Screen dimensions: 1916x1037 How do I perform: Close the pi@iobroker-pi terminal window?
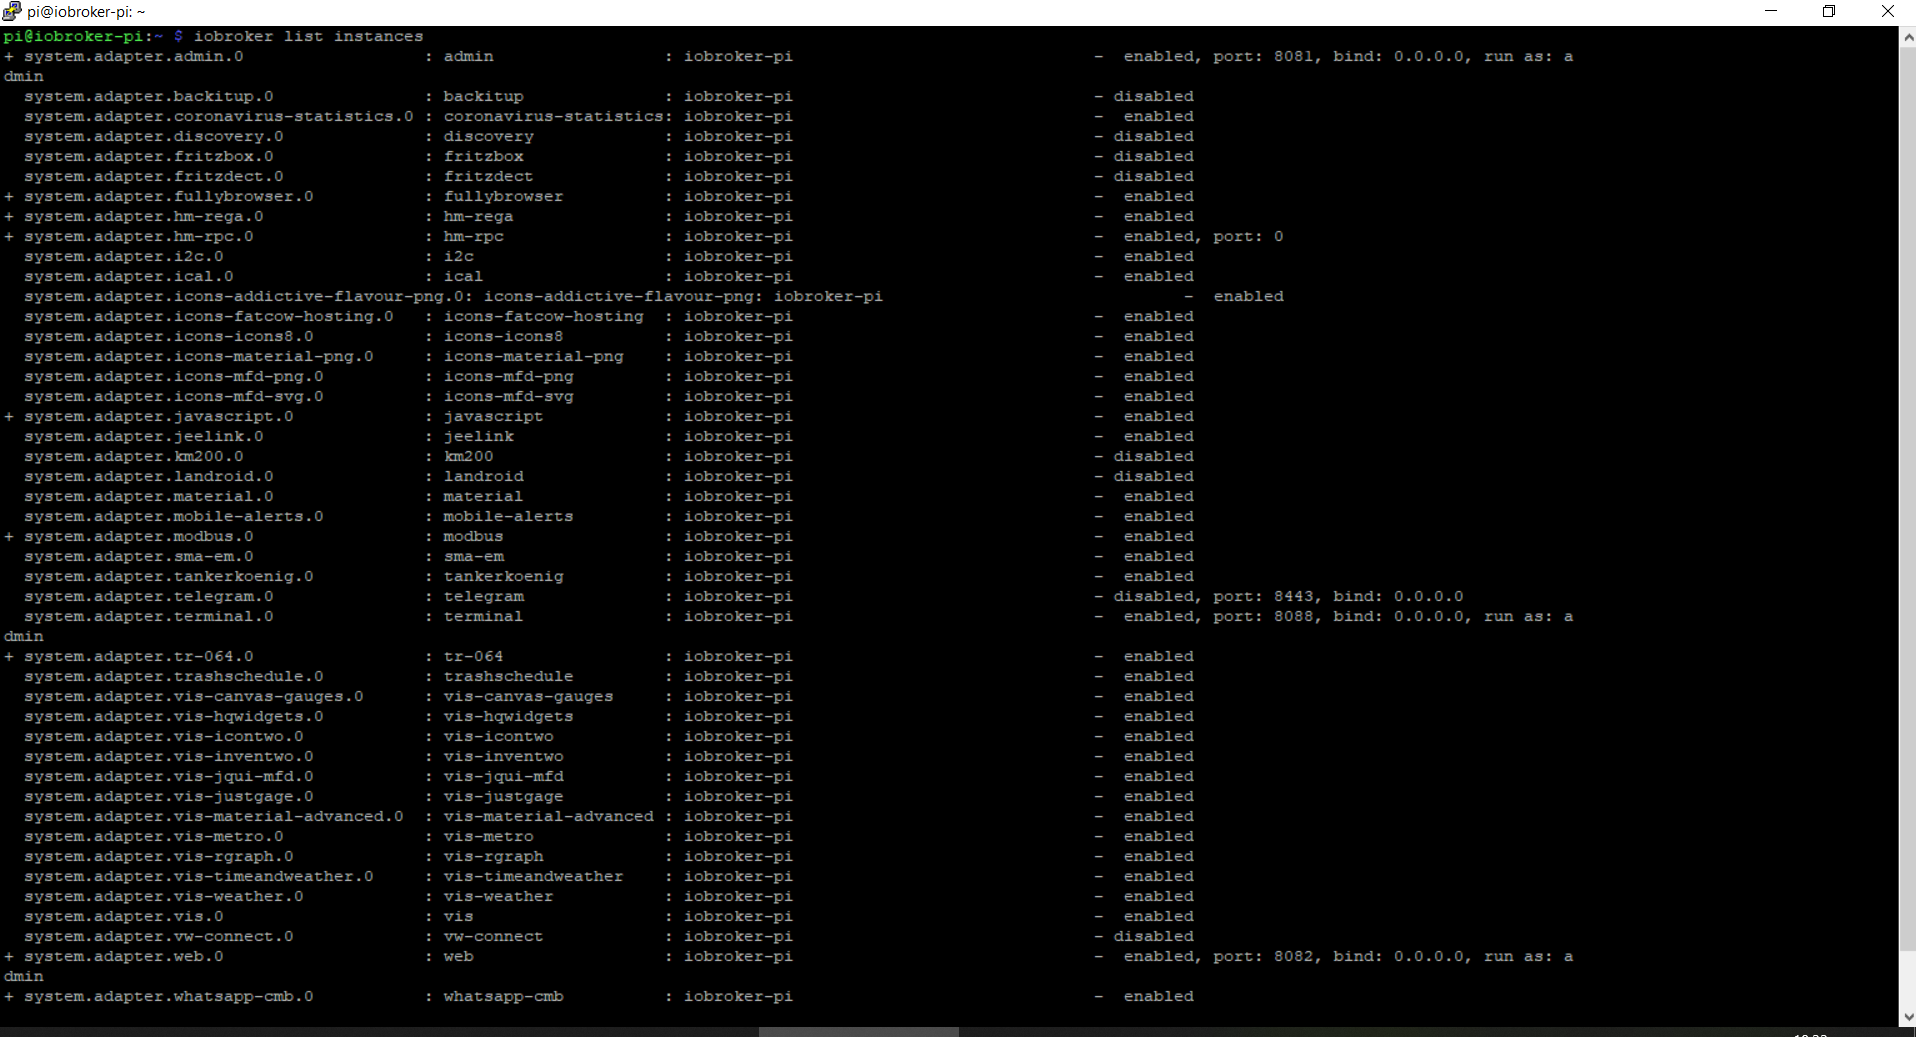click(x=1887, y=11)
